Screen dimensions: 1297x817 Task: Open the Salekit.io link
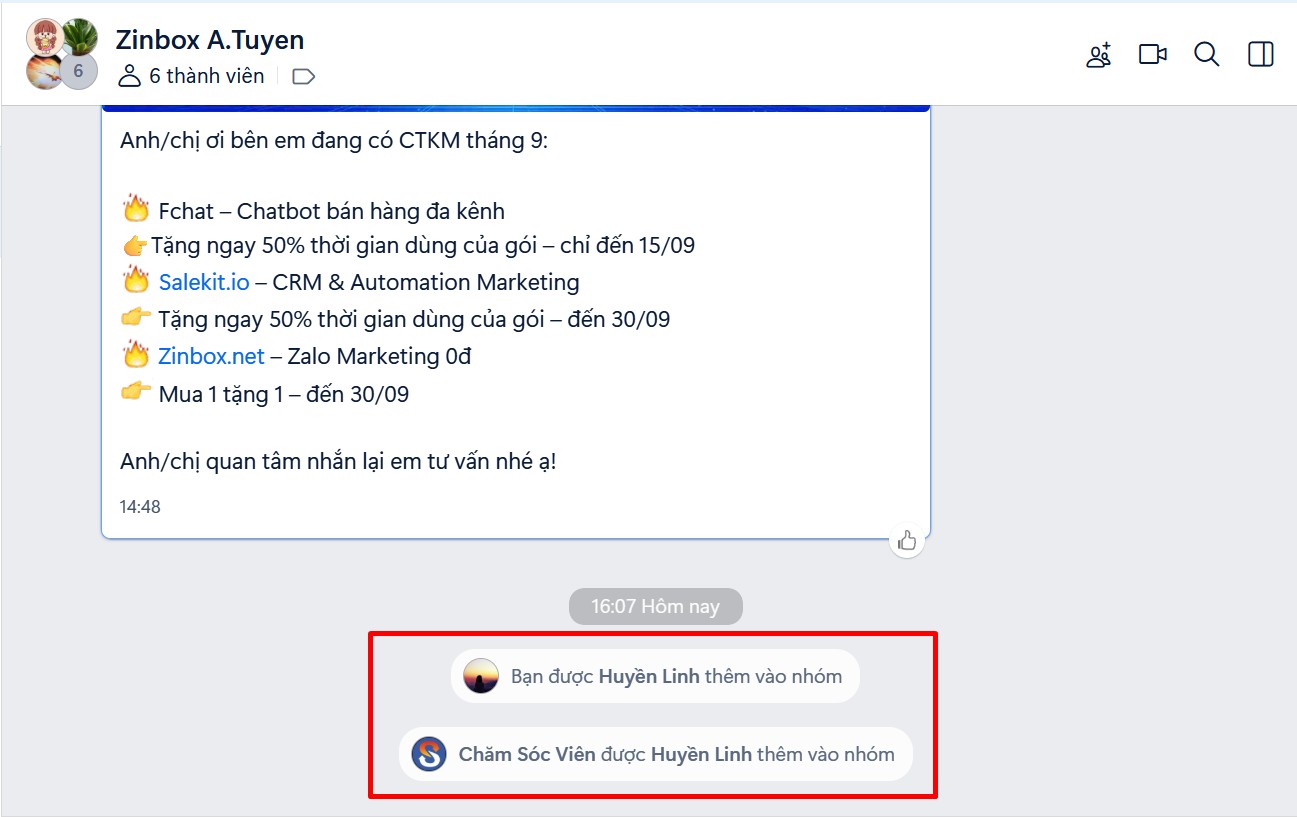tap(204, 283)
